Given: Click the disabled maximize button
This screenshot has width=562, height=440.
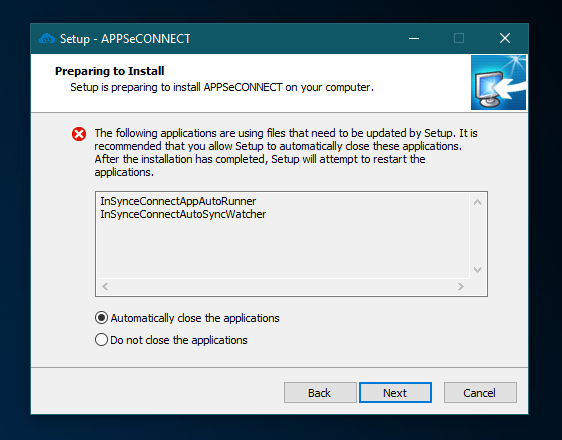Looking at the screenshot, I should coord(459,38).
